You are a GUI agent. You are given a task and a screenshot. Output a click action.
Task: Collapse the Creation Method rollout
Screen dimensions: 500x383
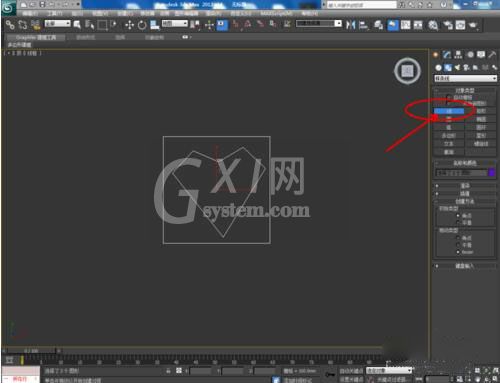(x=465, y=201)
